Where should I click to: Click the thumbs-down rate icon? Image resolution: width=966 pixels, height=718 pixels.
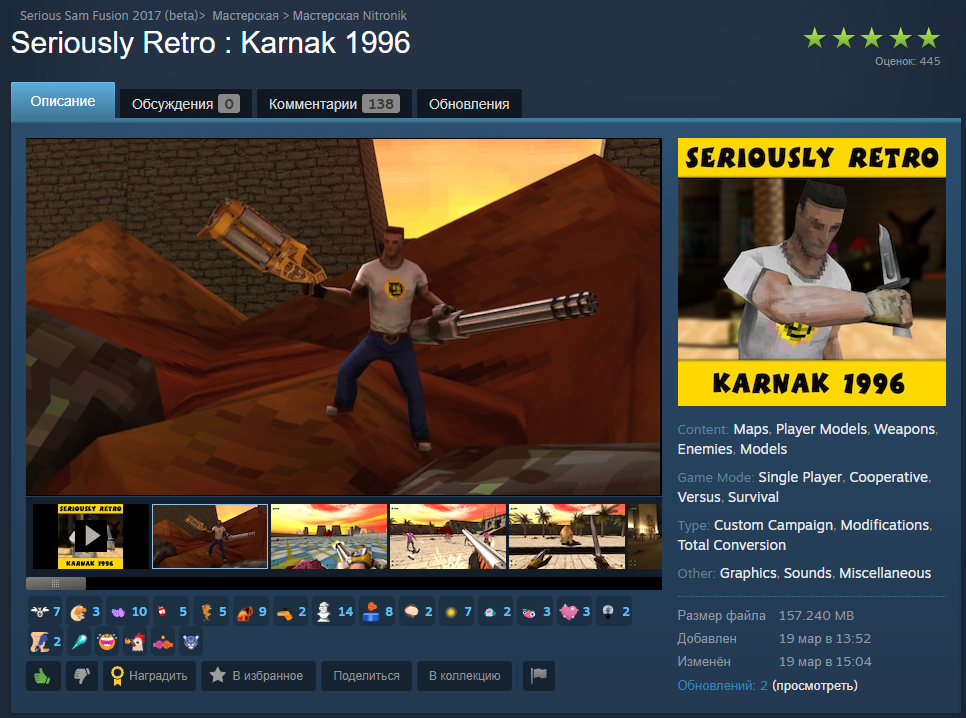click(x=82, y=676)
